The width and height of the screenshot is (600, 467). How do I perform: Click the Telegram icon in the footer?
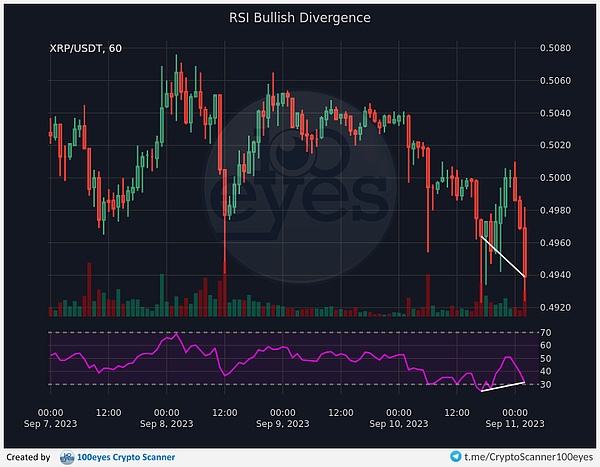tap(457, 456)
